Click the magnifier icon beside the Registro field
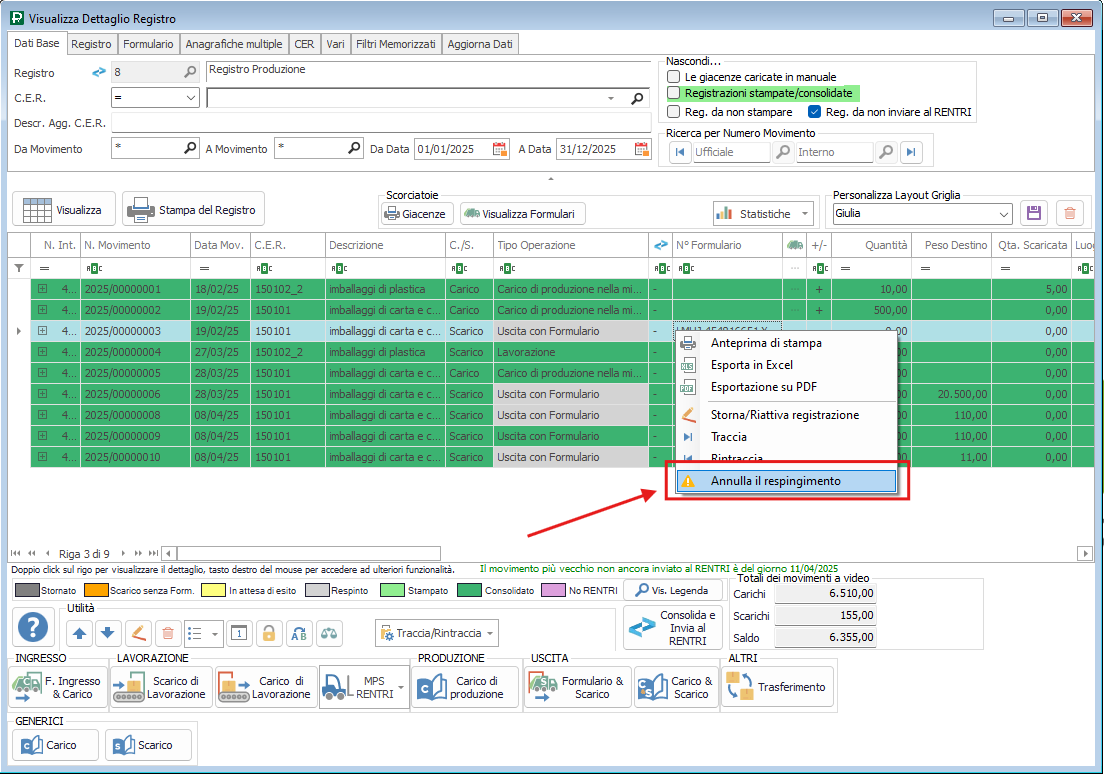Screen dimensions: 1104x774 click(191, 72)
